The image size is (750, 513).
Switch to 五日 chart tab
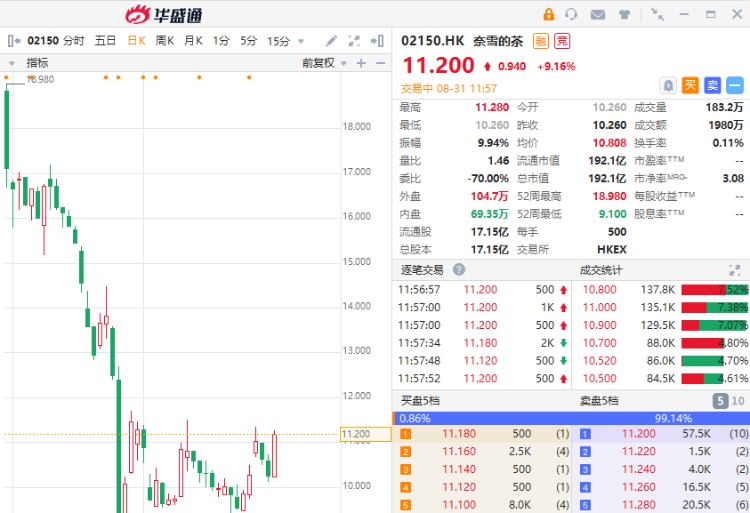tap(105, 41)
